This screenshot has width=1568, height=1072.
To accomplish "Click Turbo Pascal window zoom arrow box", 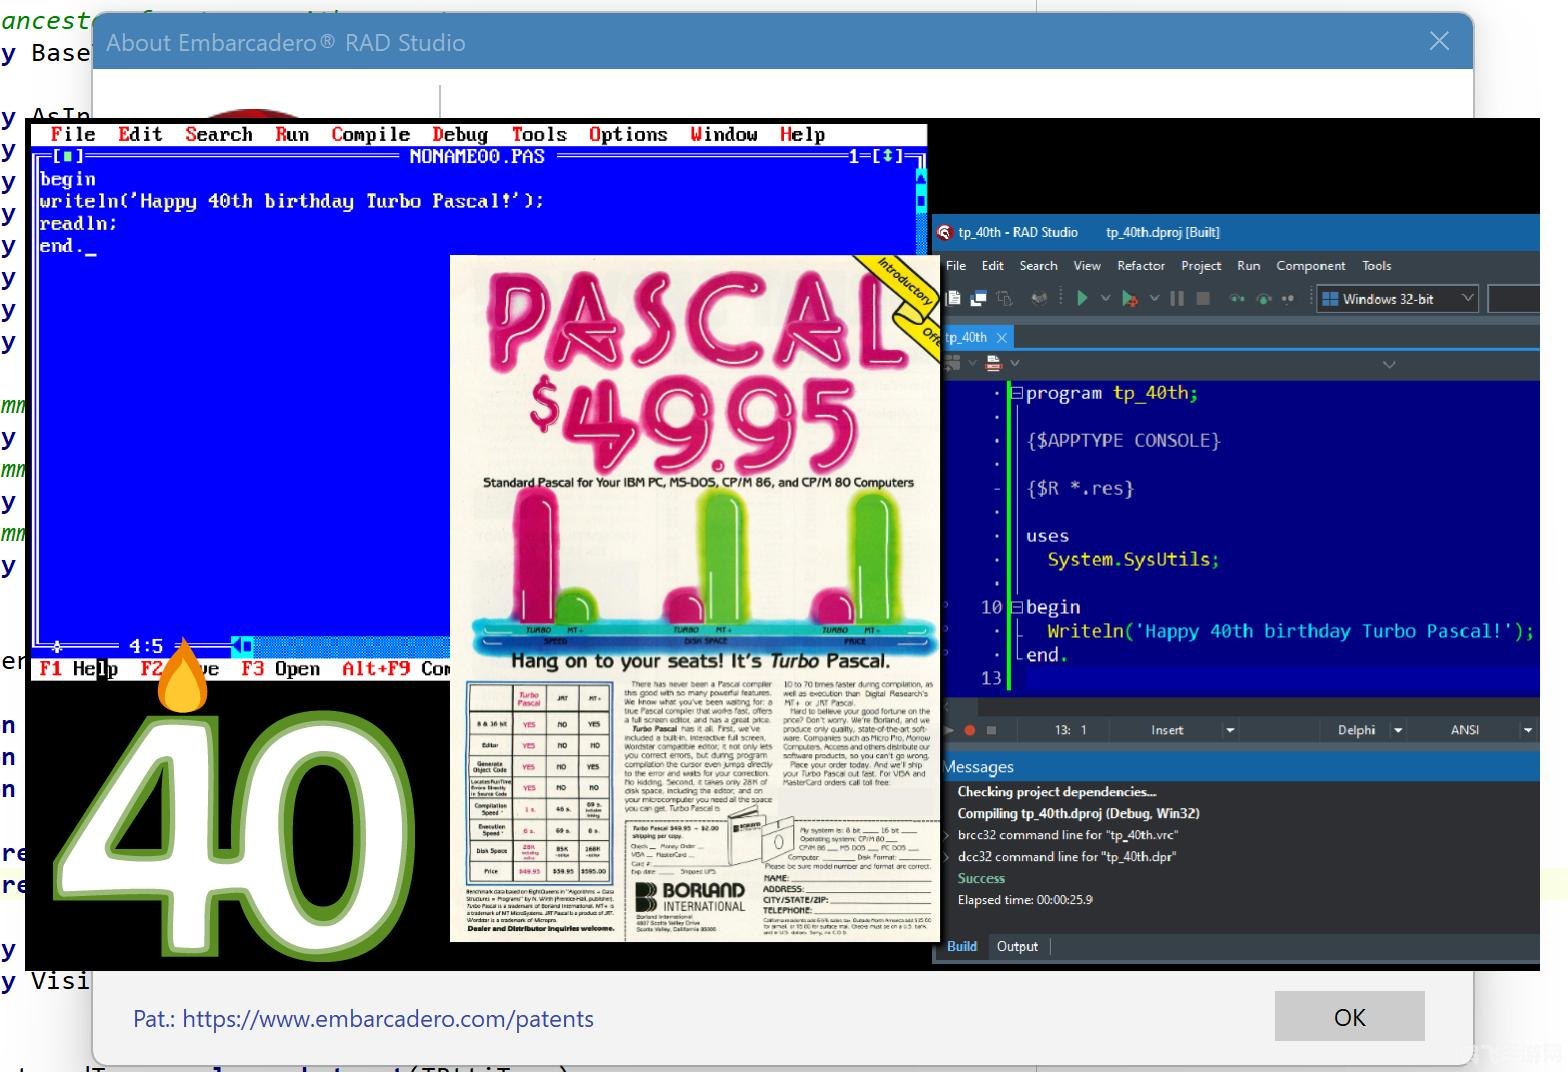I will click(x=888, y=156).
